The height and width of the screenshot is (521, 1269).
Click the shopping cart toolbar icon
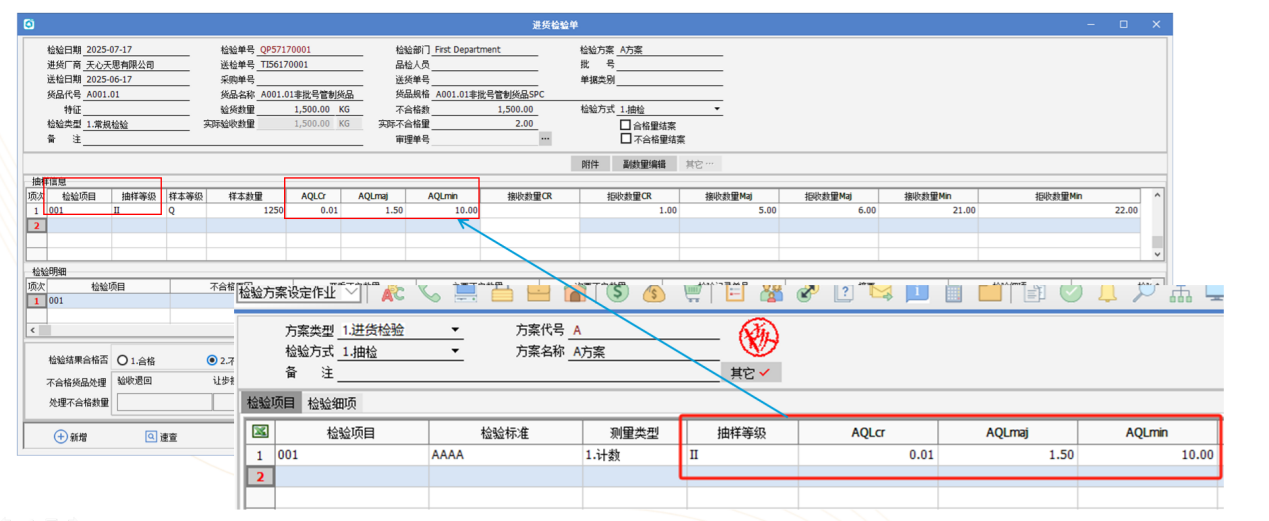click(692, 293)
